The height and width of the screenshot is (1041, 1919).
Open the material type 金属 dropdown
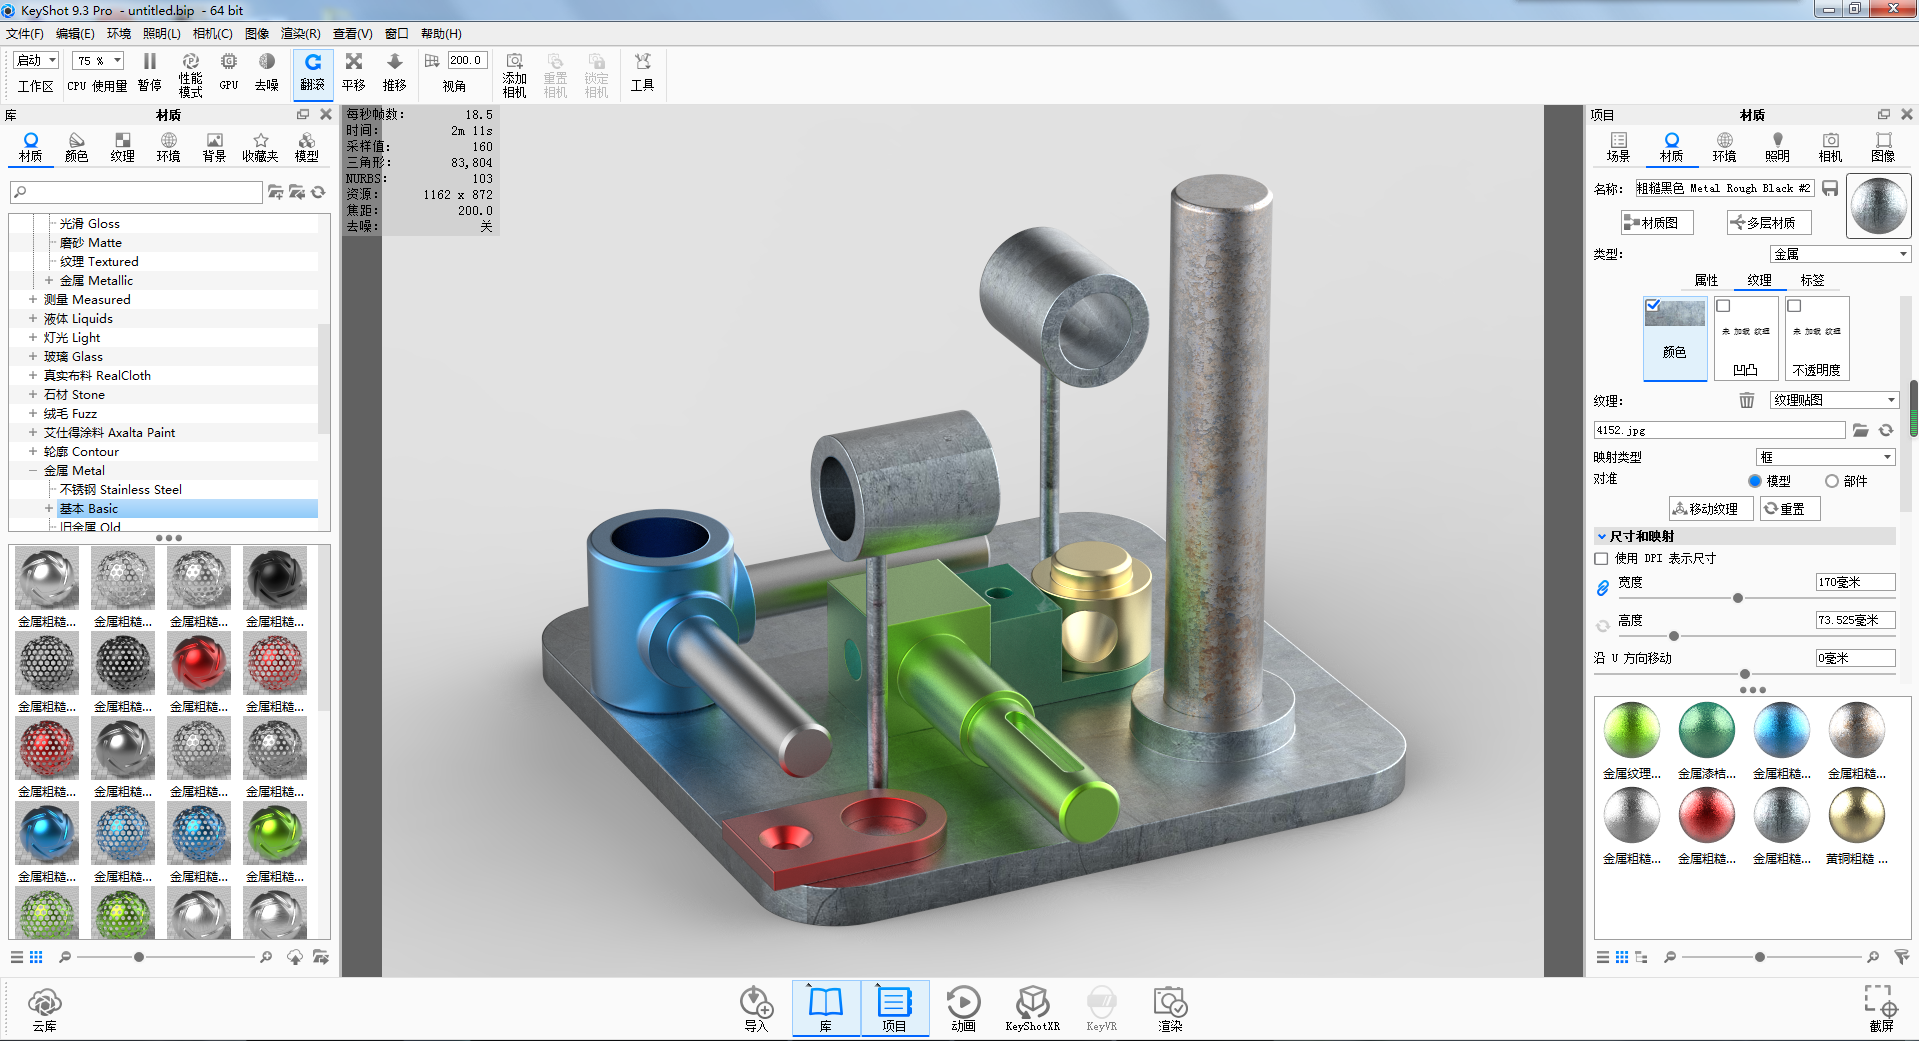point(1840,254)
